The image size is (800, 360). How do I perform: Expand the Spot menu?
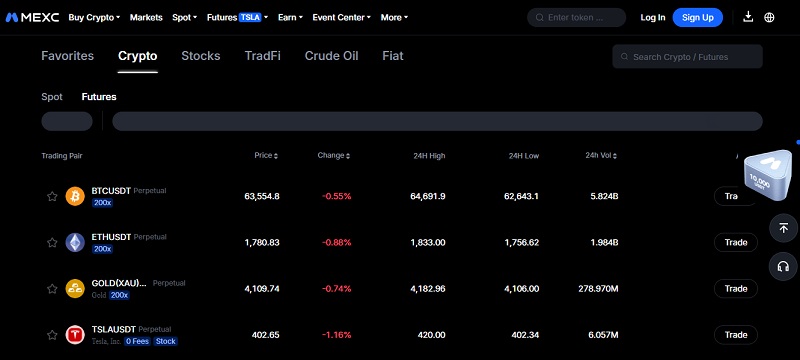(x=185, y=17)
